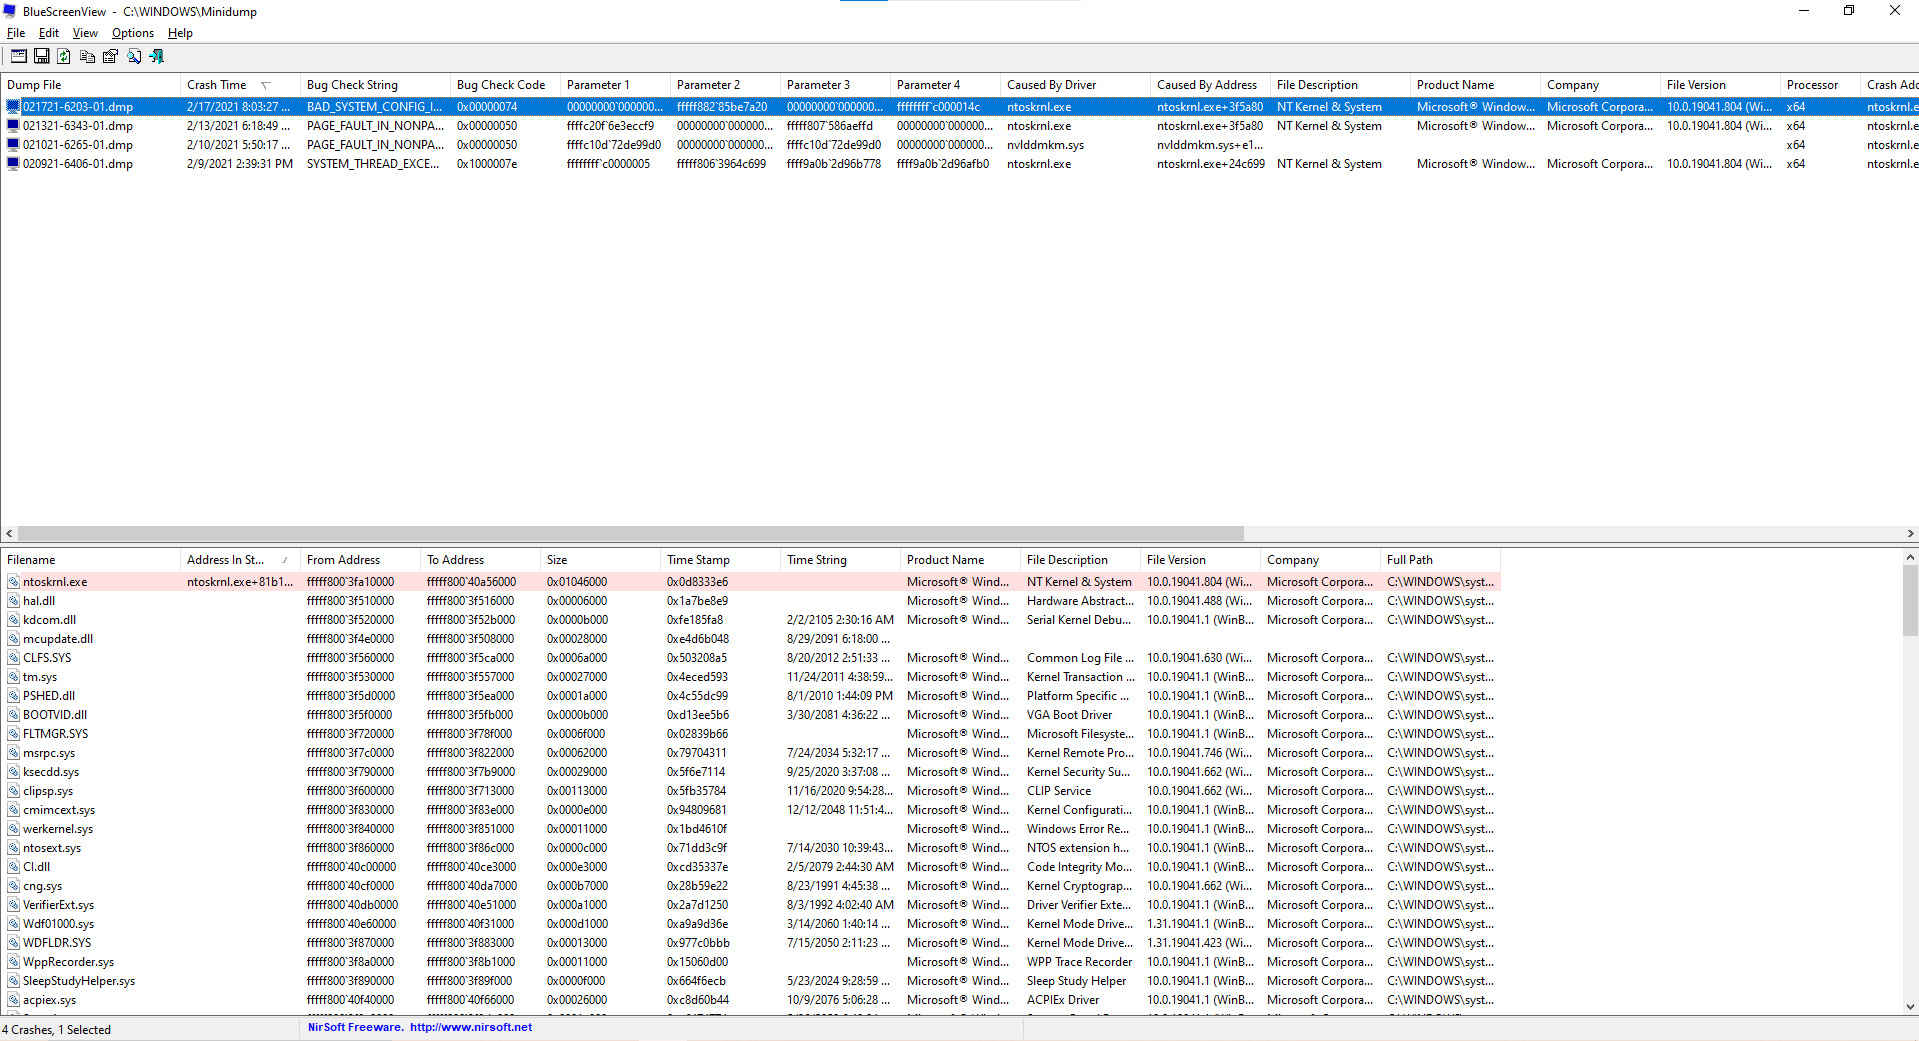Sort modules by Address In Stack header
The height and width of the screenshot is (1041, 1919).
click(x=240, y=560)
